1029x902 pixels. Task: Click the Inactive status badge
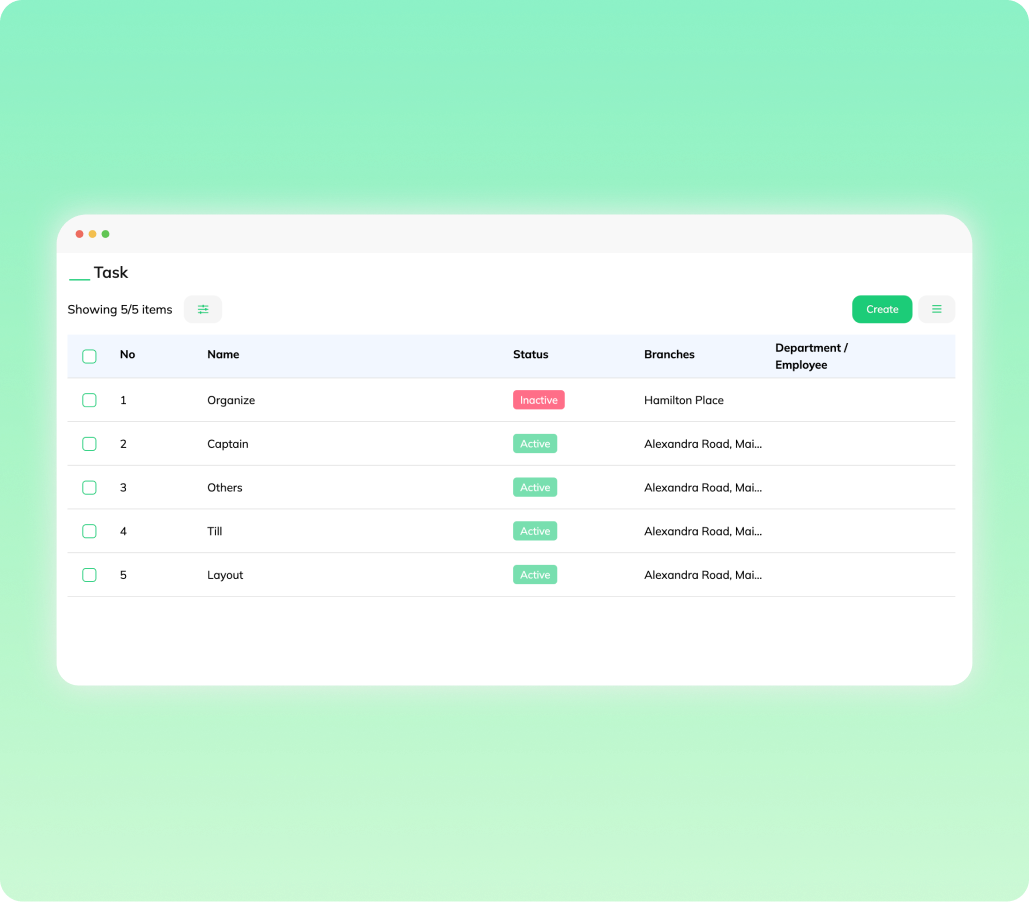tap(539, 400)
